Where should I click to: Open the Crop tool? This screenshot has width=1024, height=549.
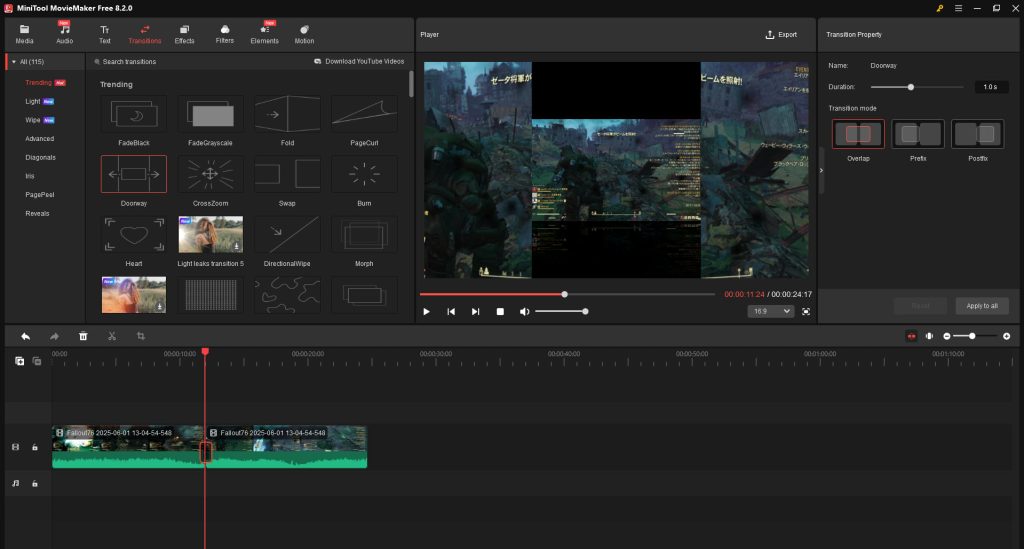coord(140,336)
